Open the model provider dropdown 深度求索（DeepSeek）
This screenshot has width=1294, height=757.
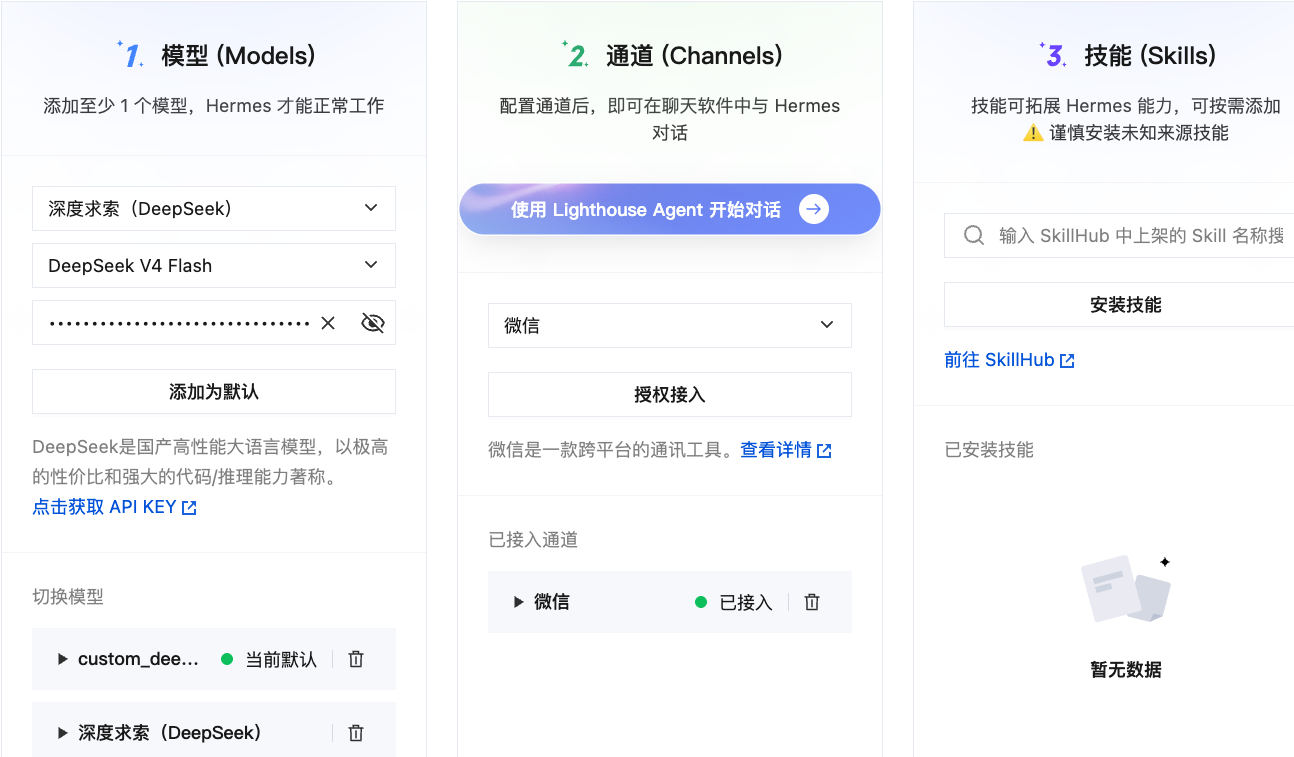(x=214, y=208)
